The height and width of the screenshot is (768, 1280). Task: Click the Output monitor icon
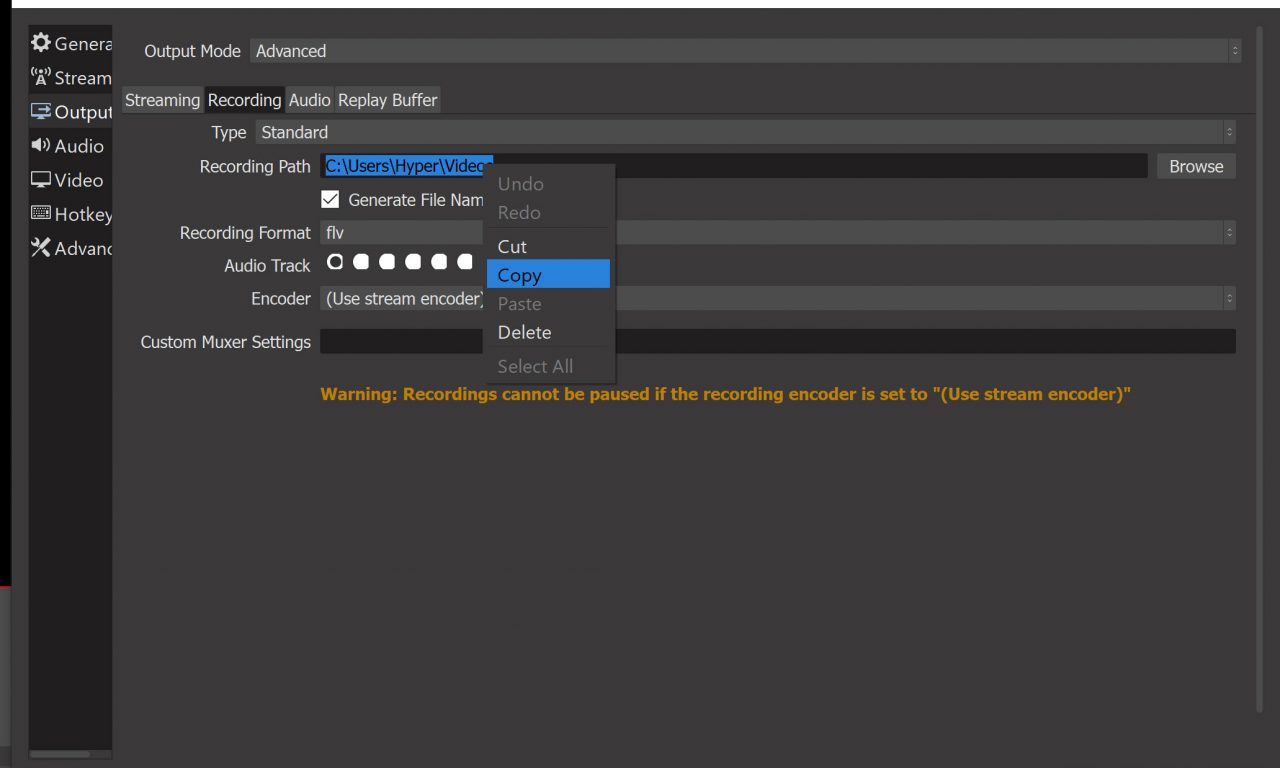point(41,112)
